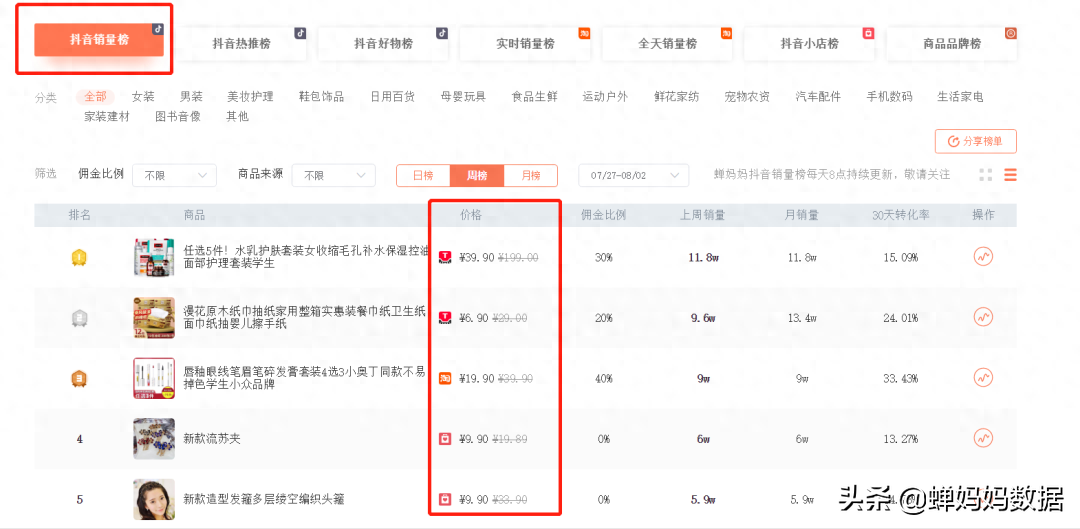Open product title 新款造型发箍多层缕空编织头箍
Viewport: 1080px width, 529px height.
pyautogui.click(x=264, y=499)
